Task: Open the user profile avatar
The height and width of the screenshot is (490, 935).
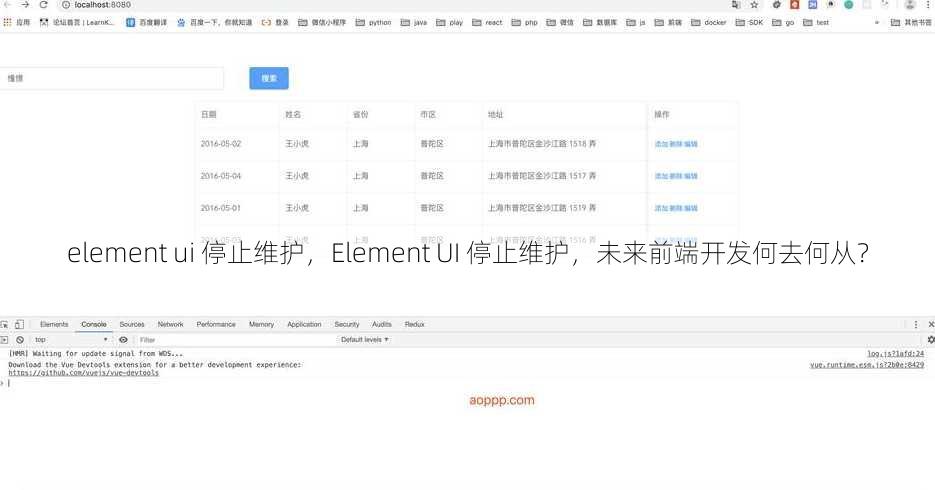Action: pos(910,5)
